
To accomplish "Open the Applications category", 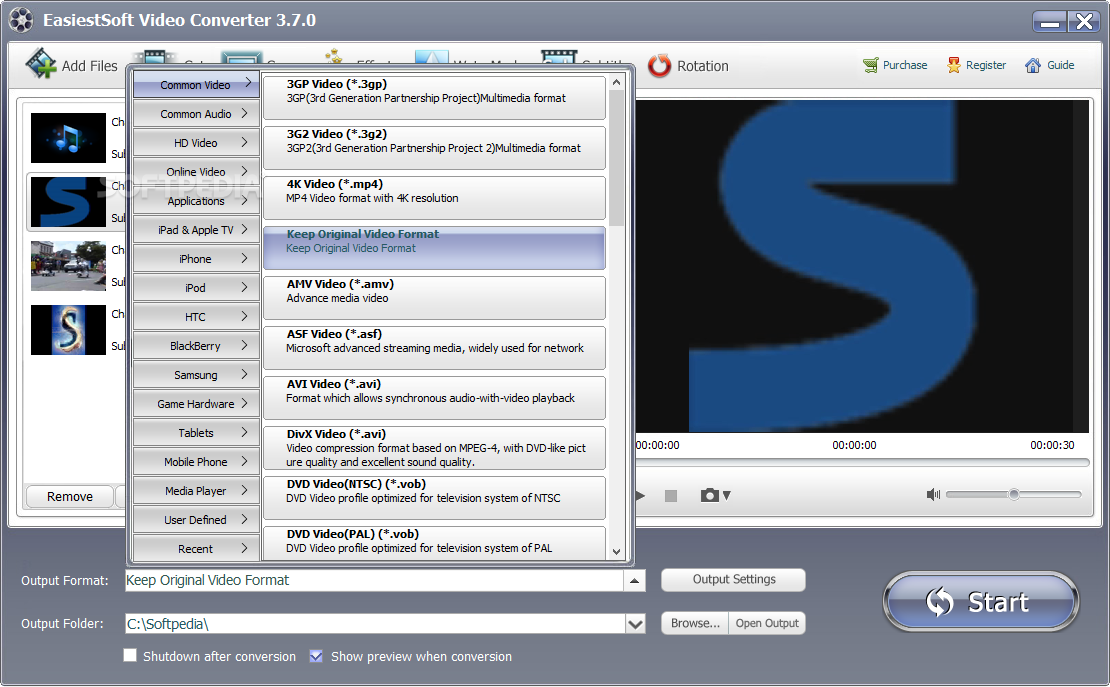I will (x=196, y=200).
